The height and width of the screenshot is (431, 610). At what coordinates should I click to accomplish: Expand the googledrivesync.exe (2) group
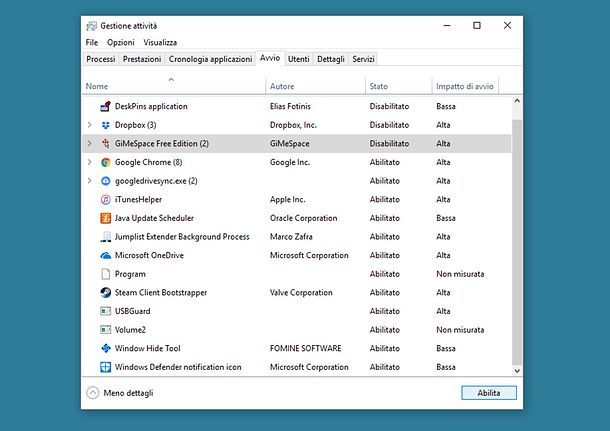[x=89, y=180]
